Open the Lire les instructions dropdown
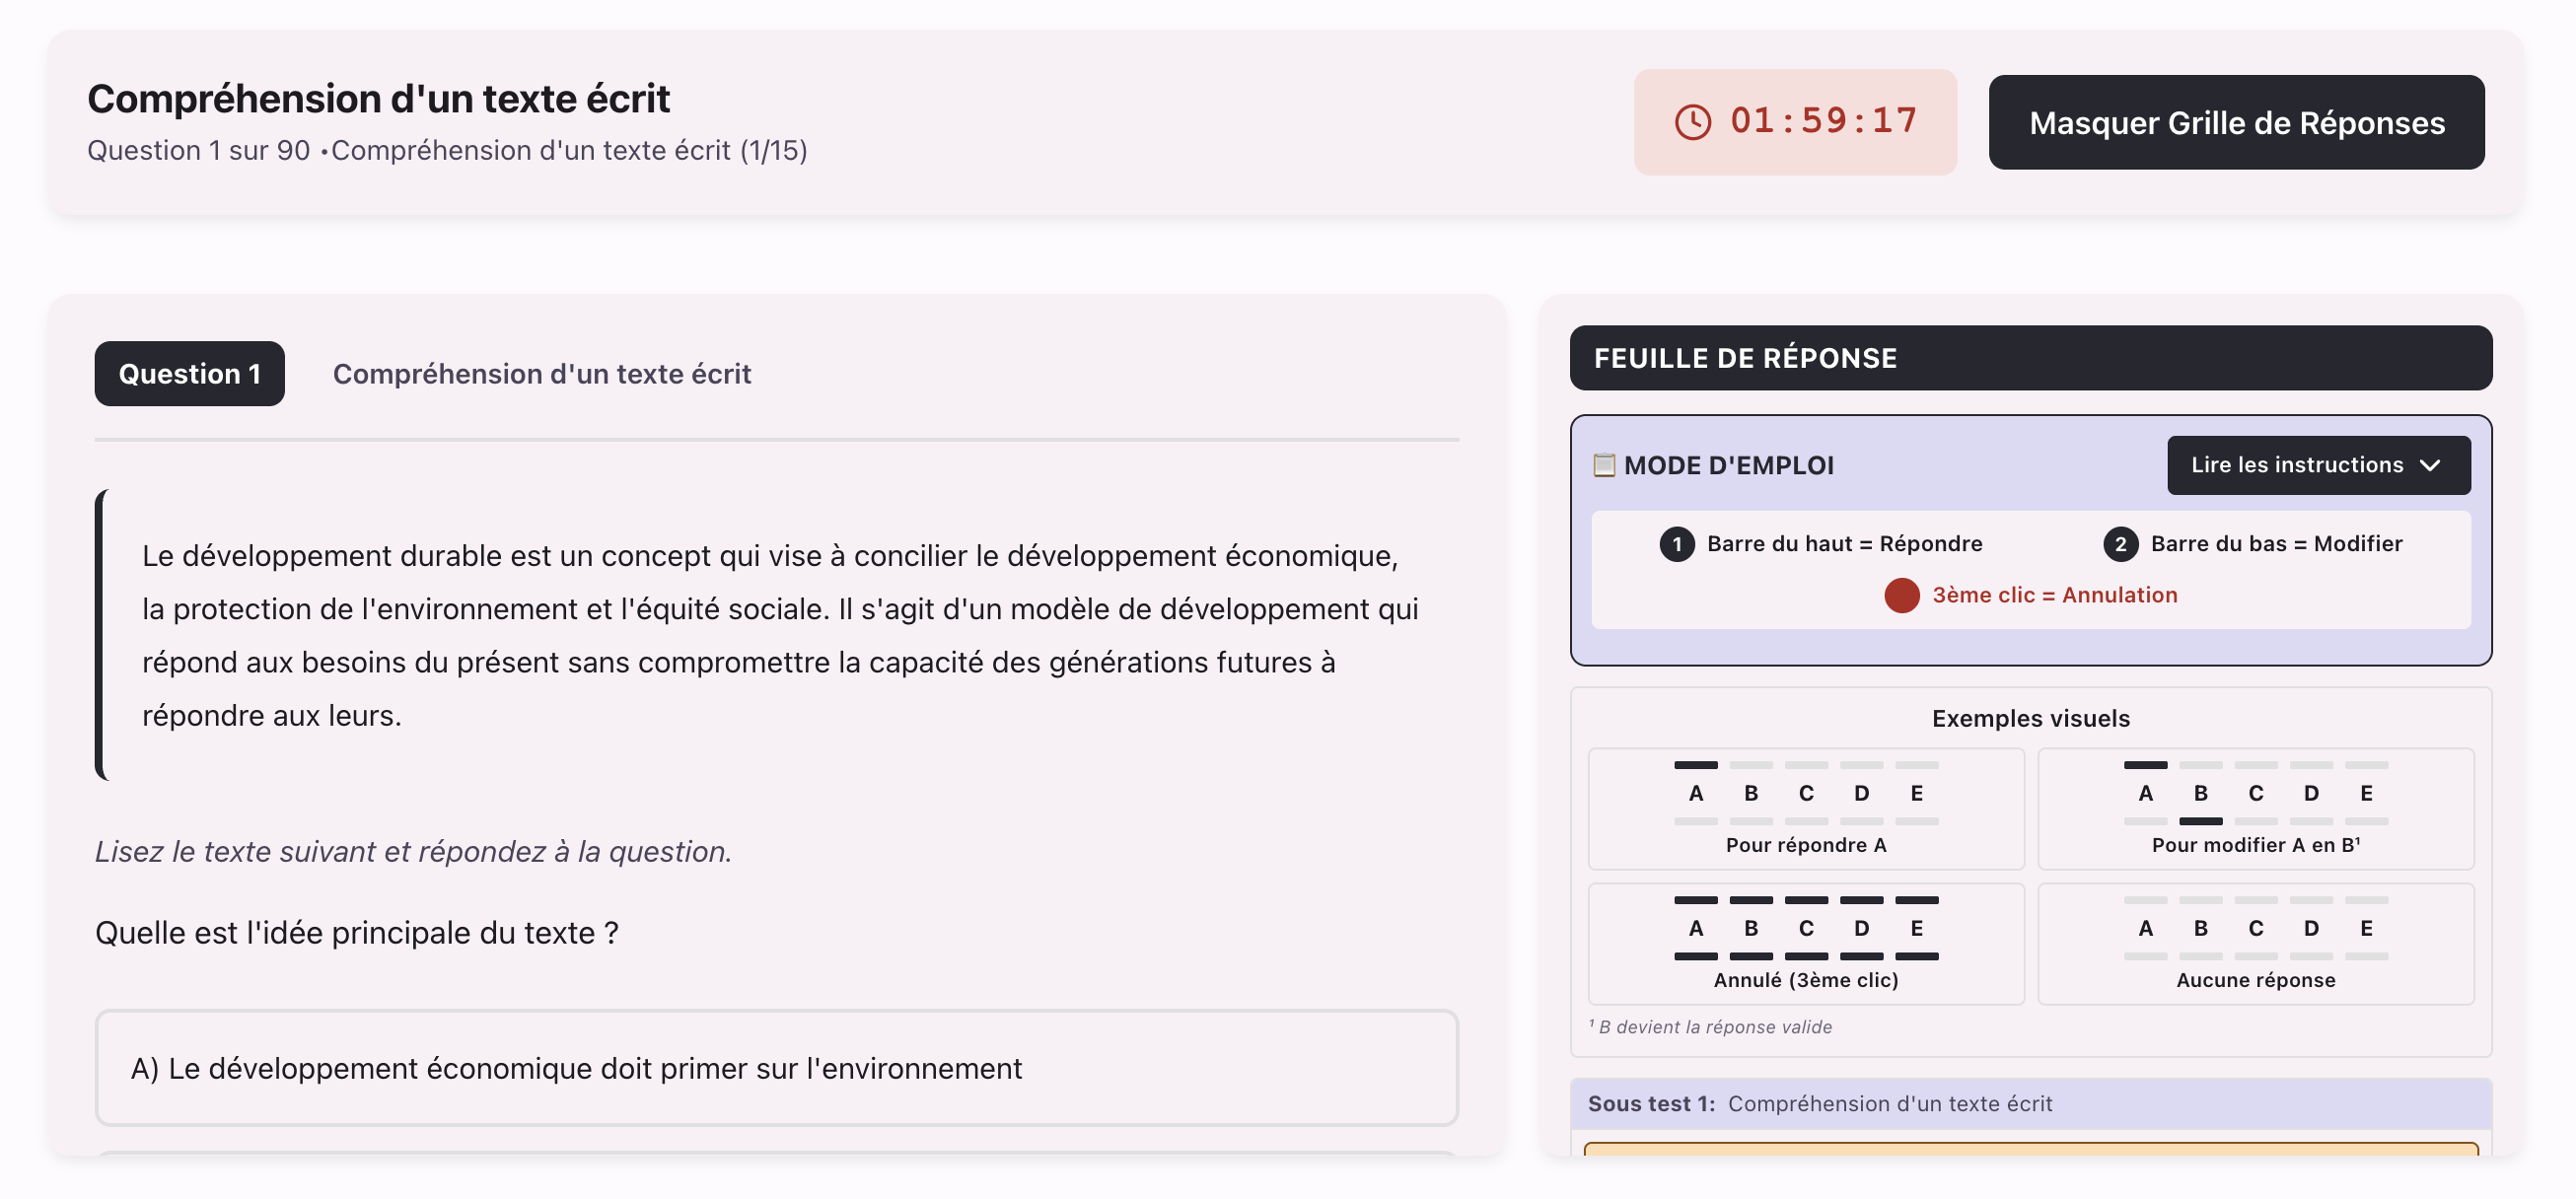2576x1199 pixels. [x=2318, y=465]
